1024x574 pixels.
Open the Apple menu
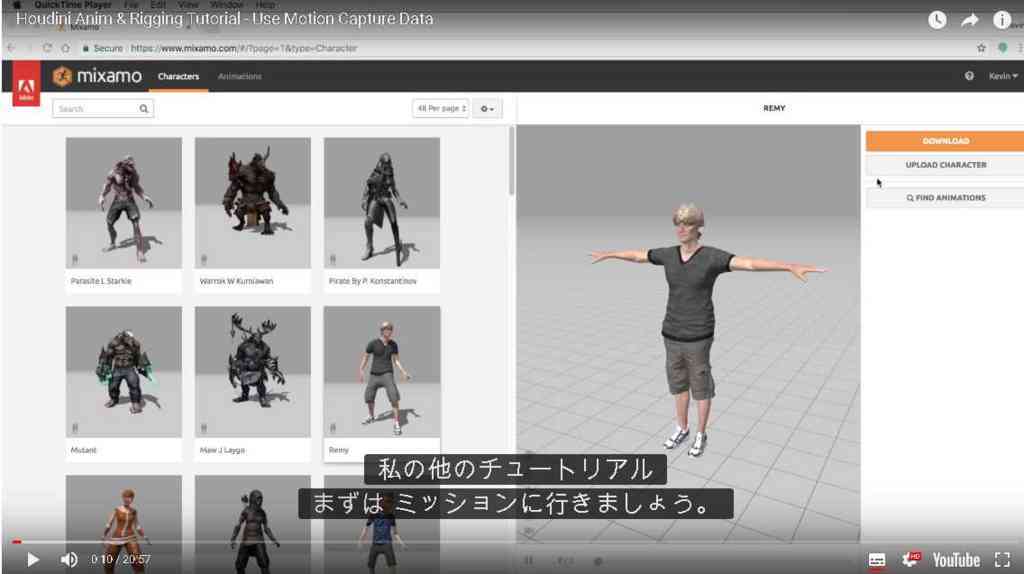(18, 5)
